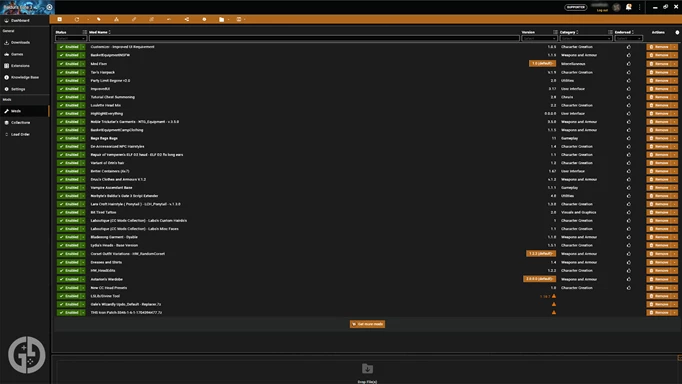Open the Category filter Select dropdown
The width and height of the screenshot is (682, 384).
tap(586, 38)
